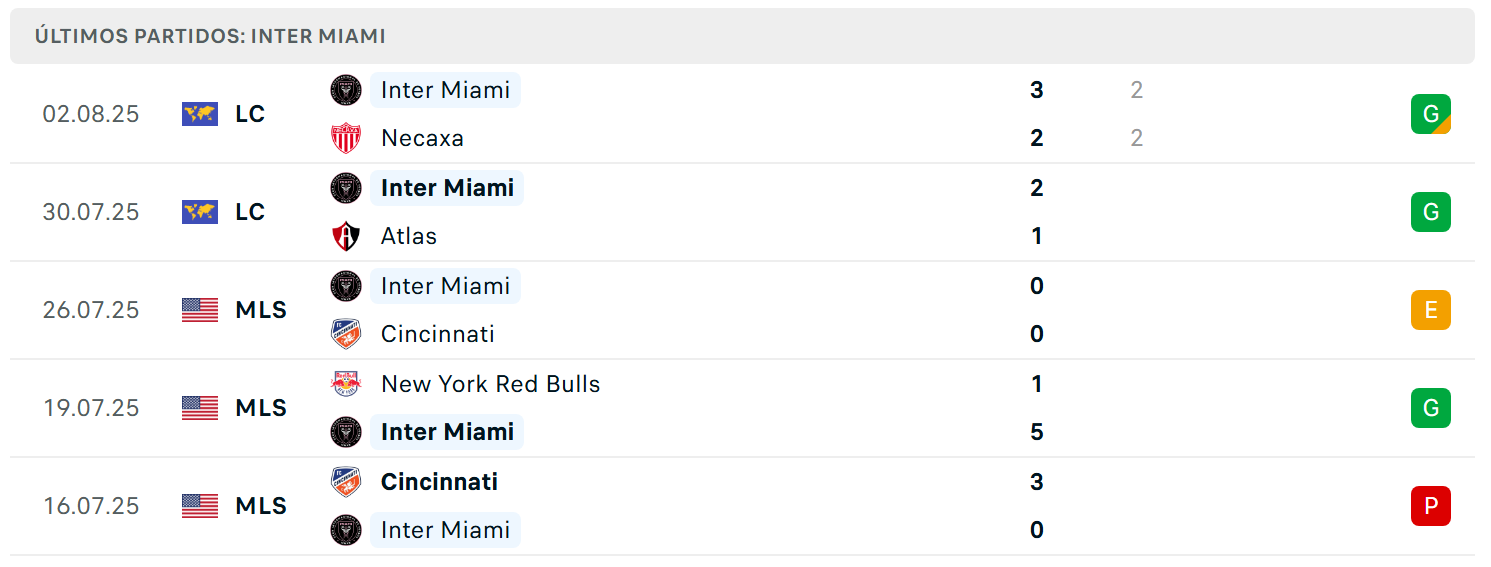Click Cincinnati crest in 16.07.25 match
Screen dimensions: 1491x567
point(346,482)
